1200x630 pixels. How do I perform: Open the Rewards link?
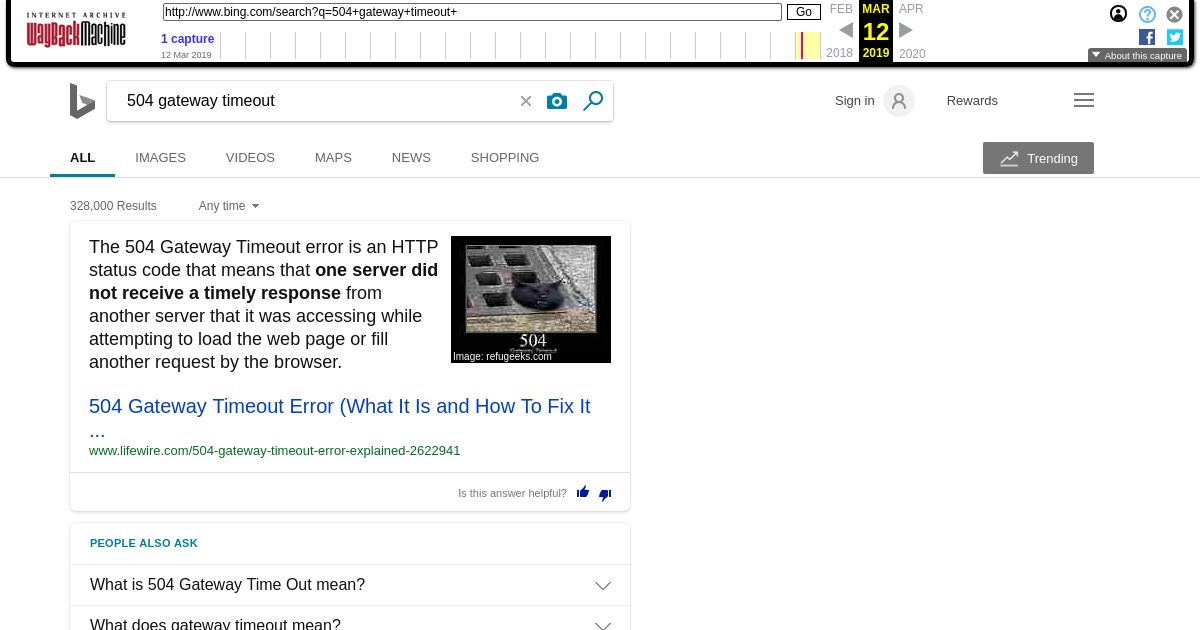972,101
